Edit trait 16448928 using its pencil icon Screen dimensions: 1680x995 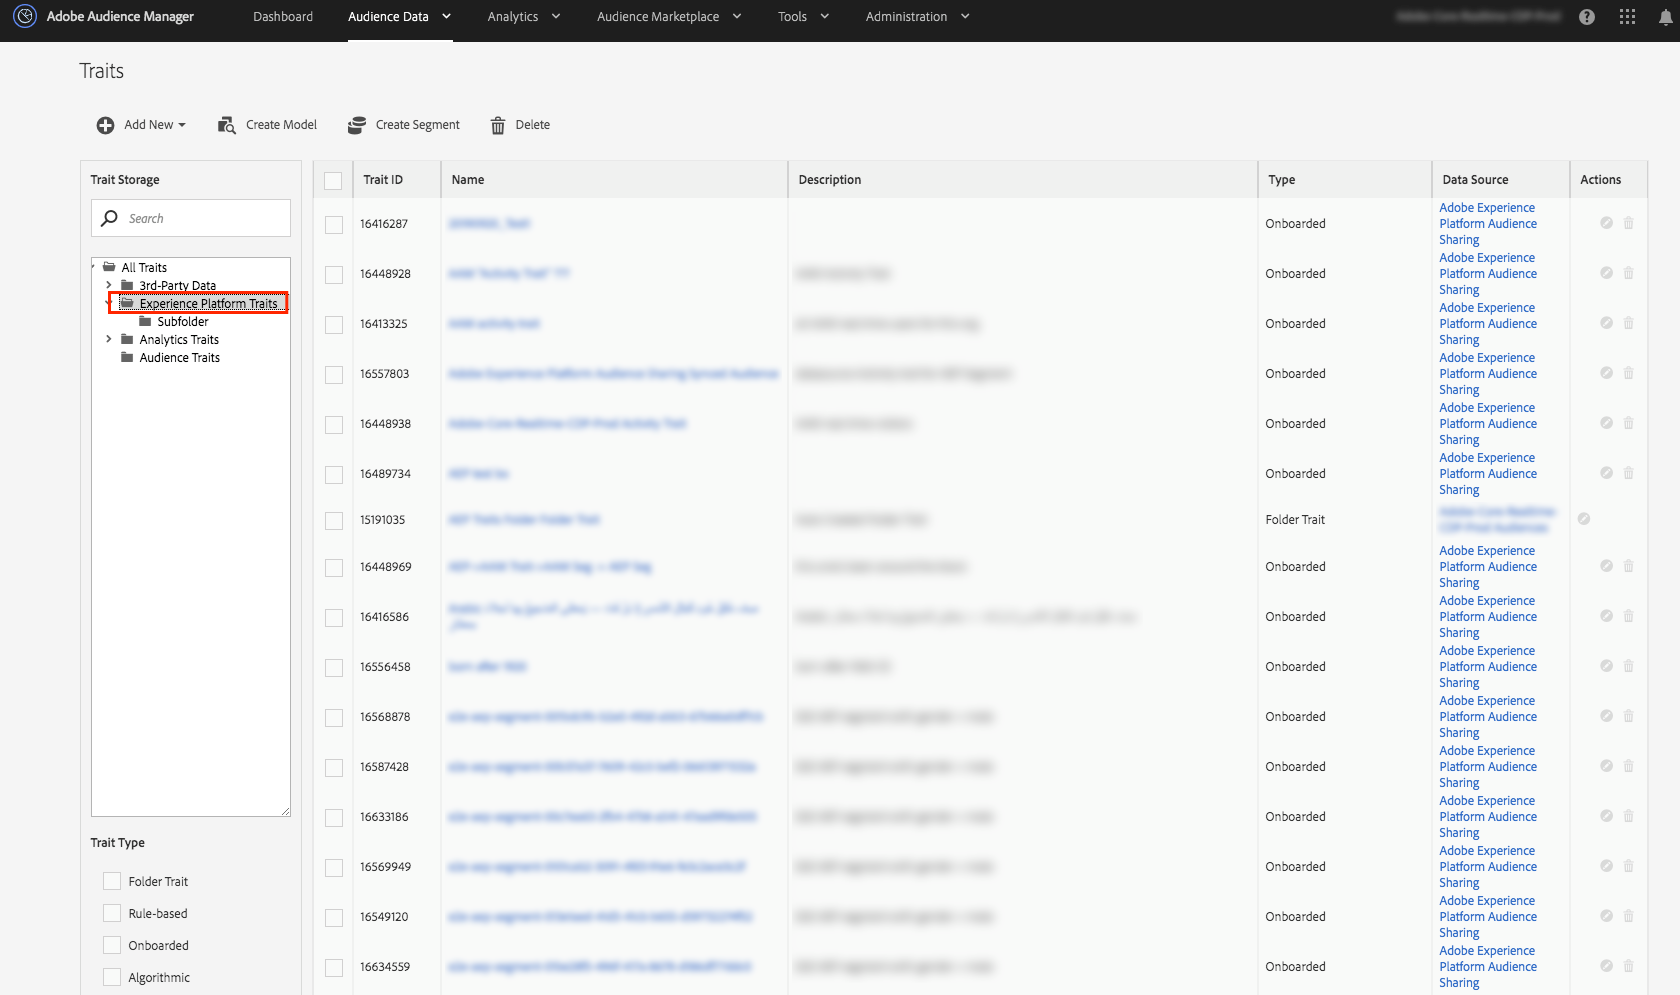point(1606,273)
